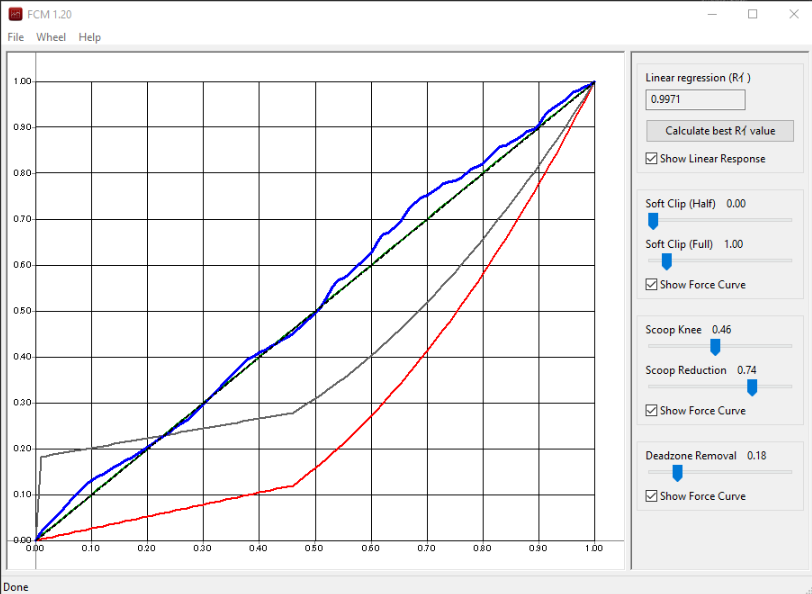Open the File menu
Screen dimensions: 812x594
15,37
